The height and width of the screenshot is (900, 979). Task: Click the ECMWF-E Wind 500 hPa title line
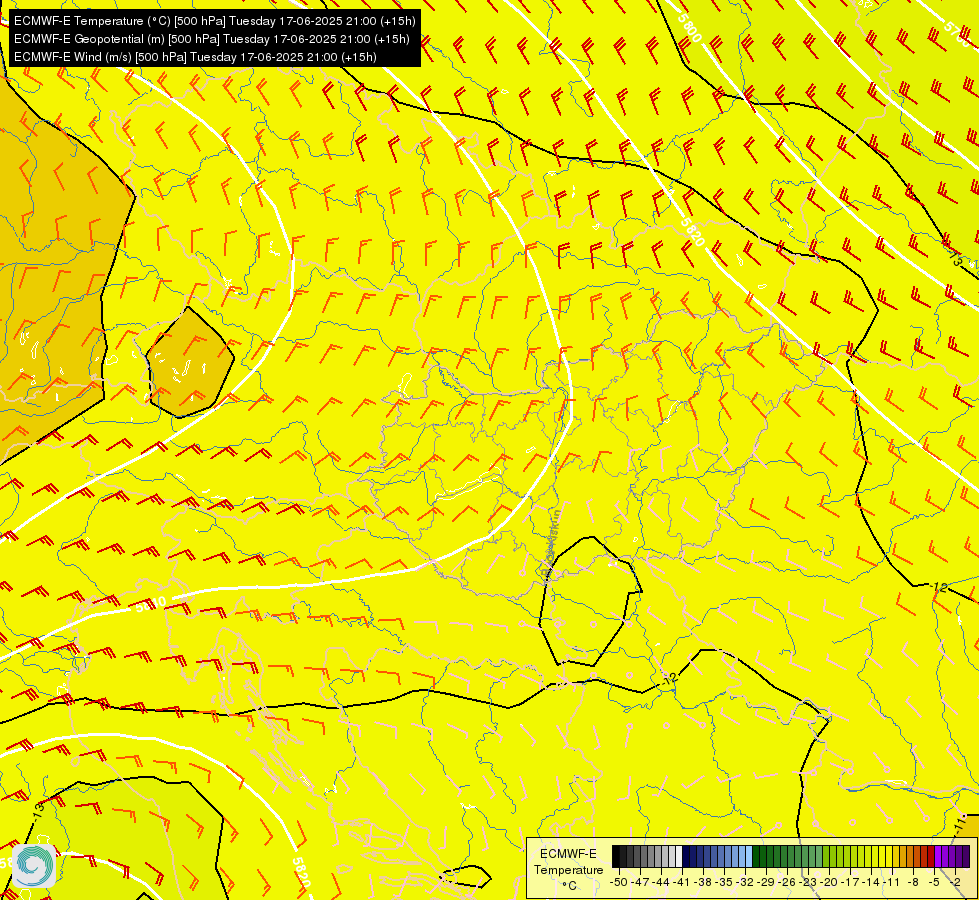point(195,57)
